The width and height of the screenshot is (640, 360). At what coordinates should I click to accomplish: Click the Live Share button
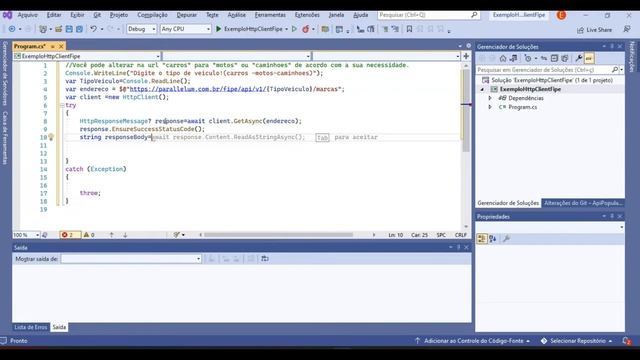click(x=594, y=30)
